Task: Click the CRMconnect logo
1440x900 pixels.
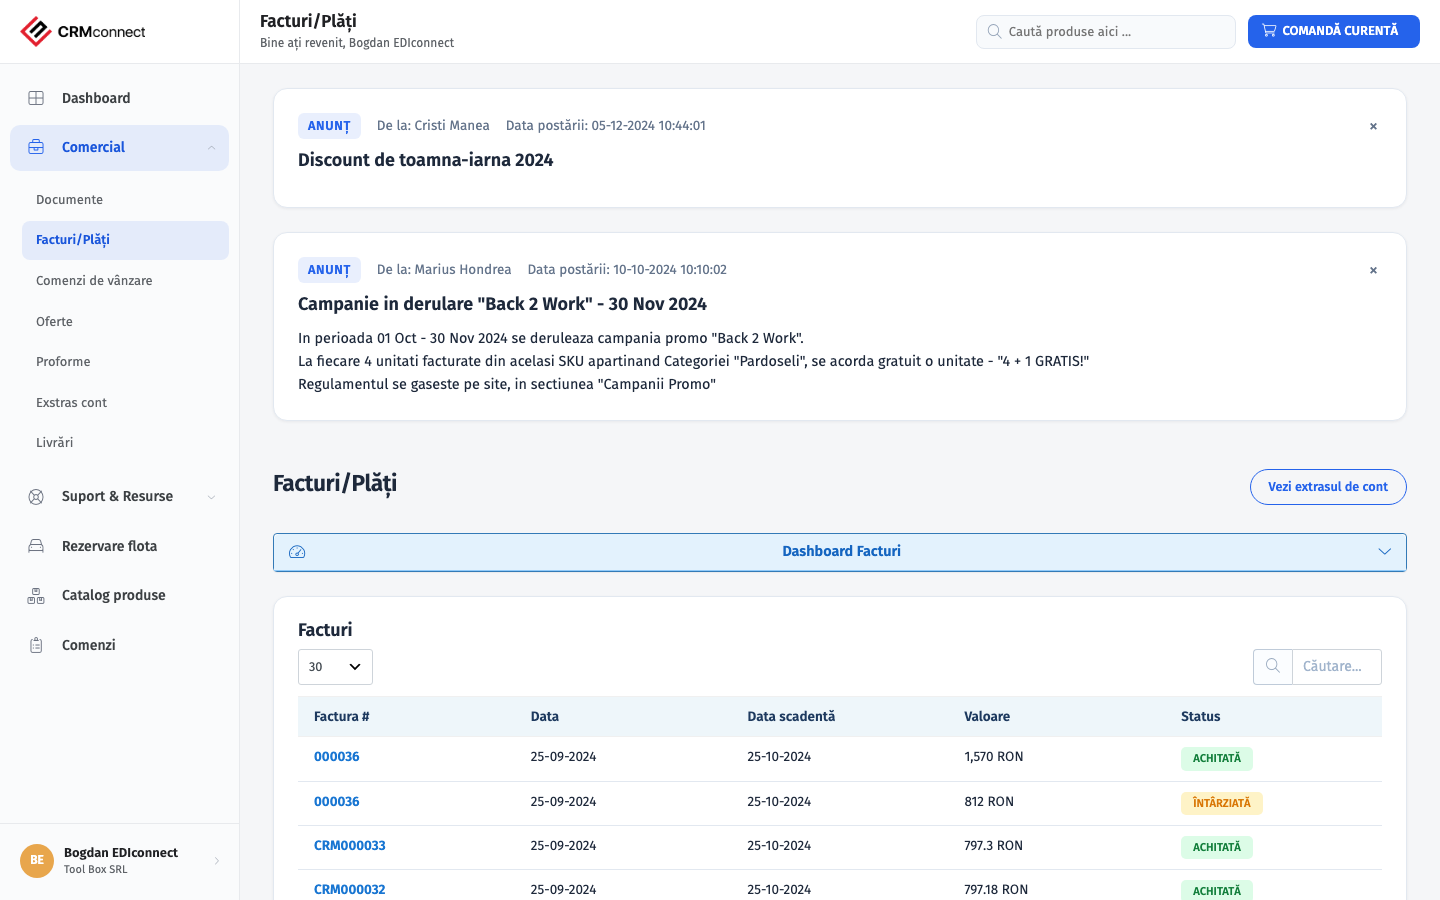Action: coord(83,31)
